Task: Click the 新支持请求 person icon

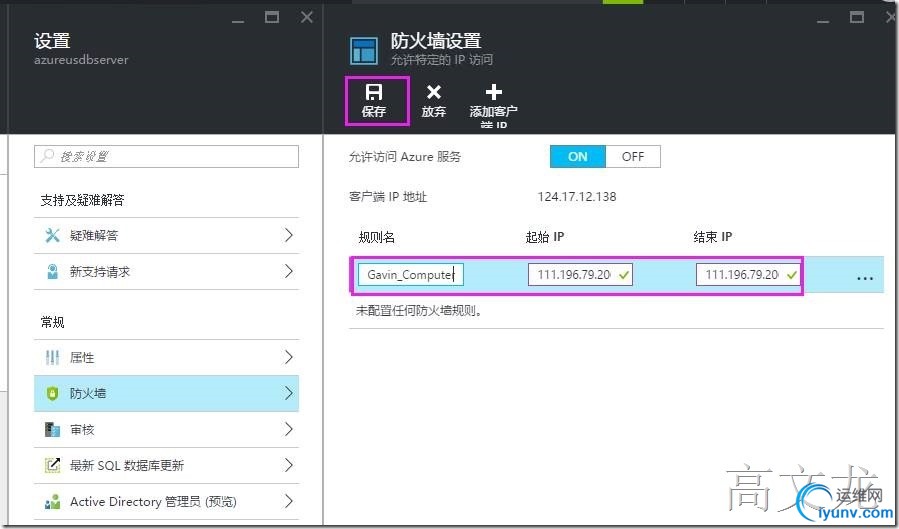Action: (52, 271)
